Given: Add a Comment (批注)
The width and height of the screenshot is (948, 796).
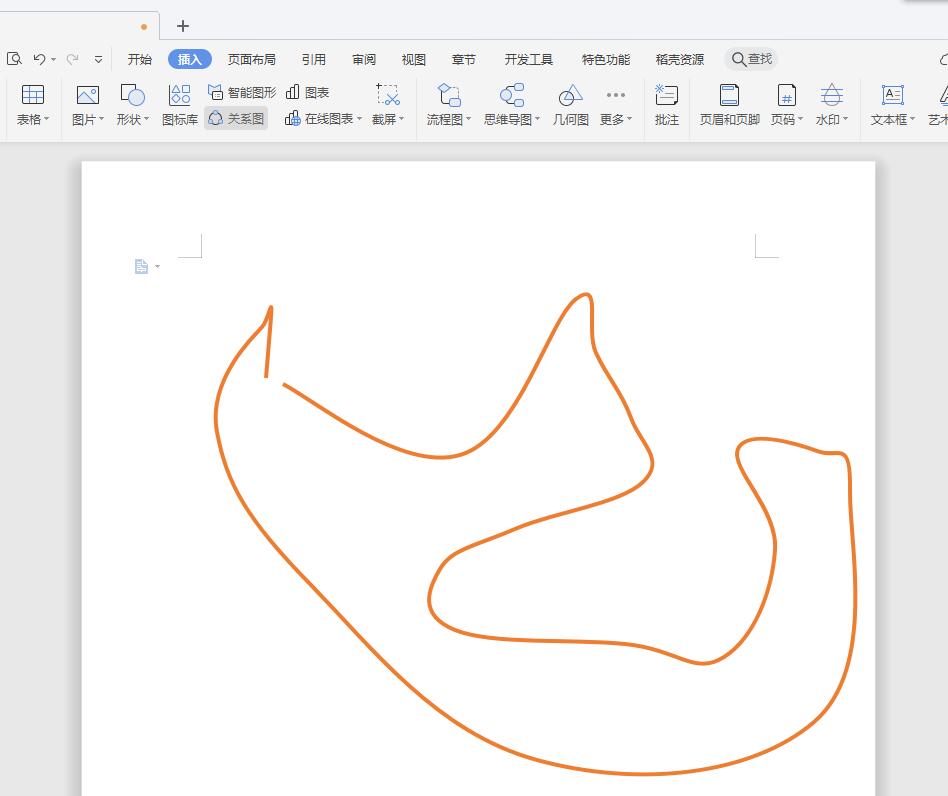Looking at the screenshot, I should pyautogui.click(x=666, y=105).
